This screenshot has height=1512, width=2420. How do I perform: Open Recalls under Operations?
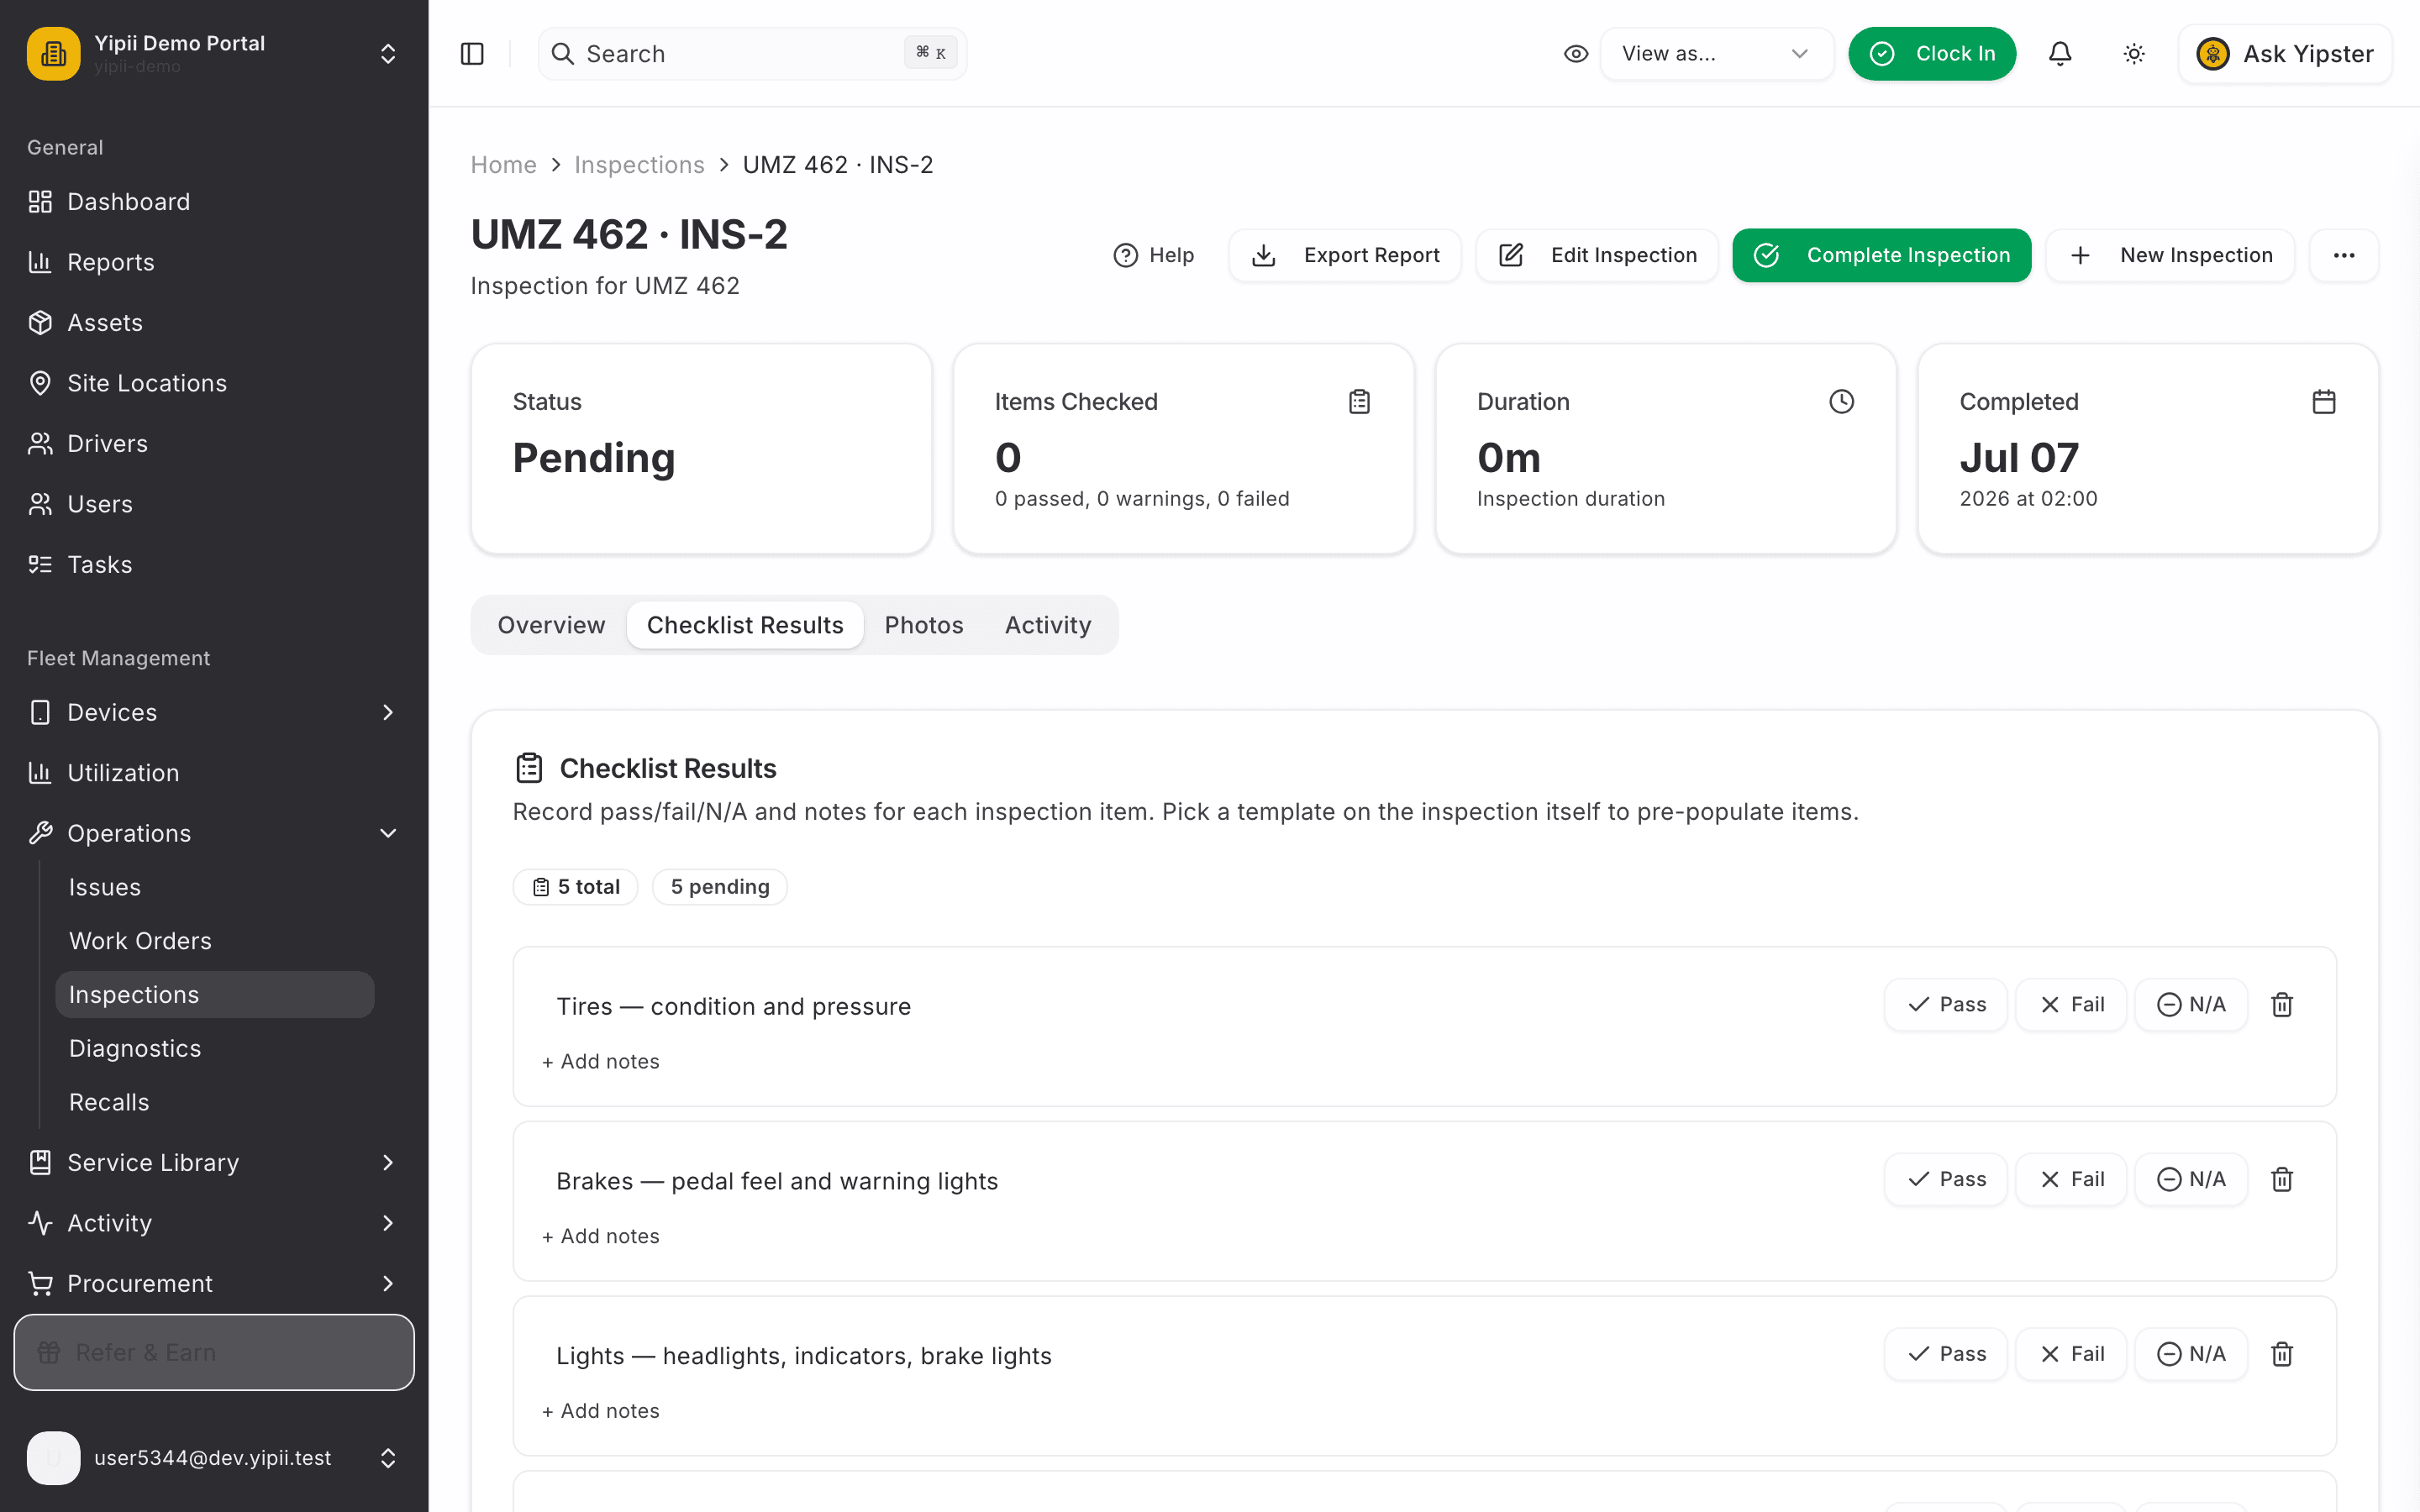[214, 1102]
